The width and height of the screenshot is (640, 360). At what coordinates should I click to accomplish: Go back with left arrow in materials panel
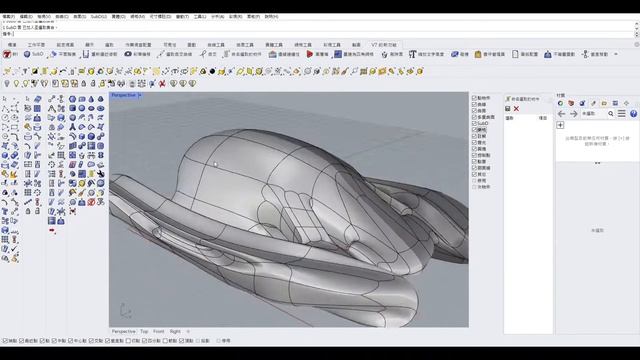click(562, 114)
